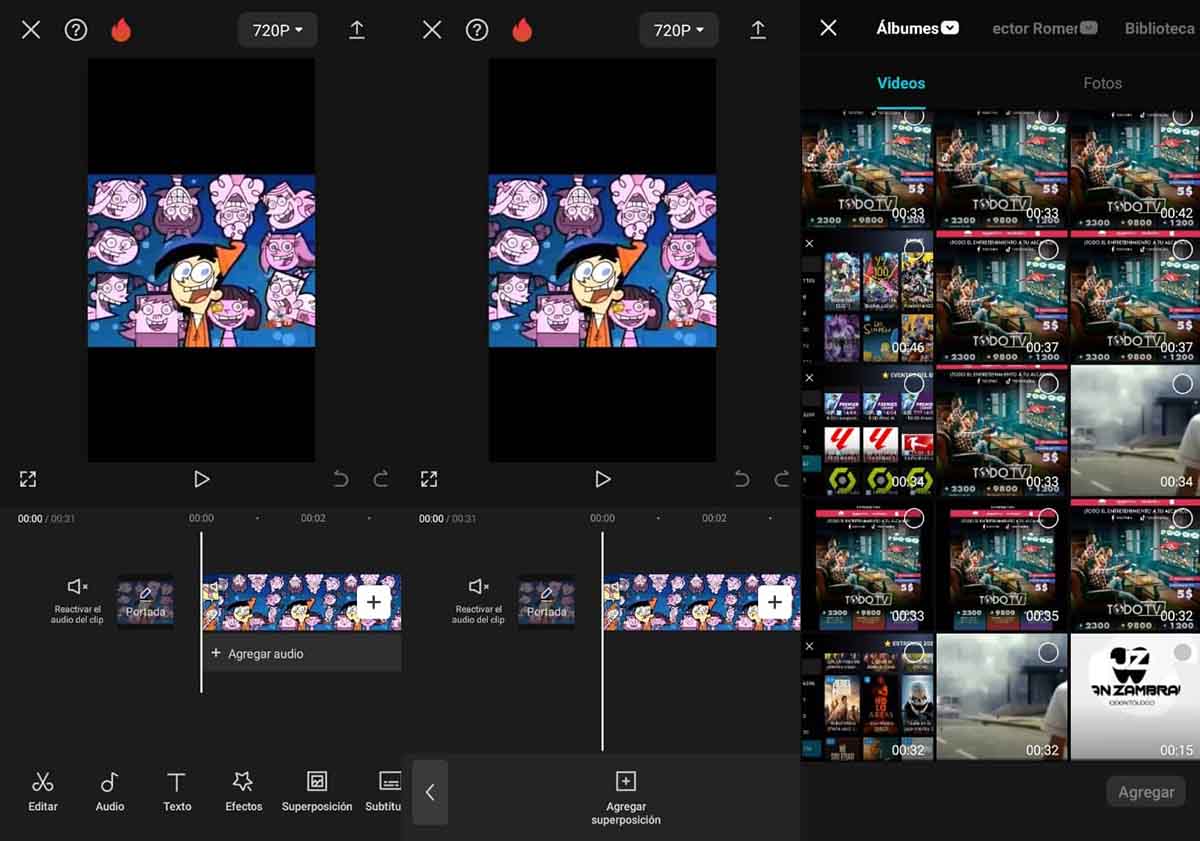Open the Texto tool

(x=177, y=791)
